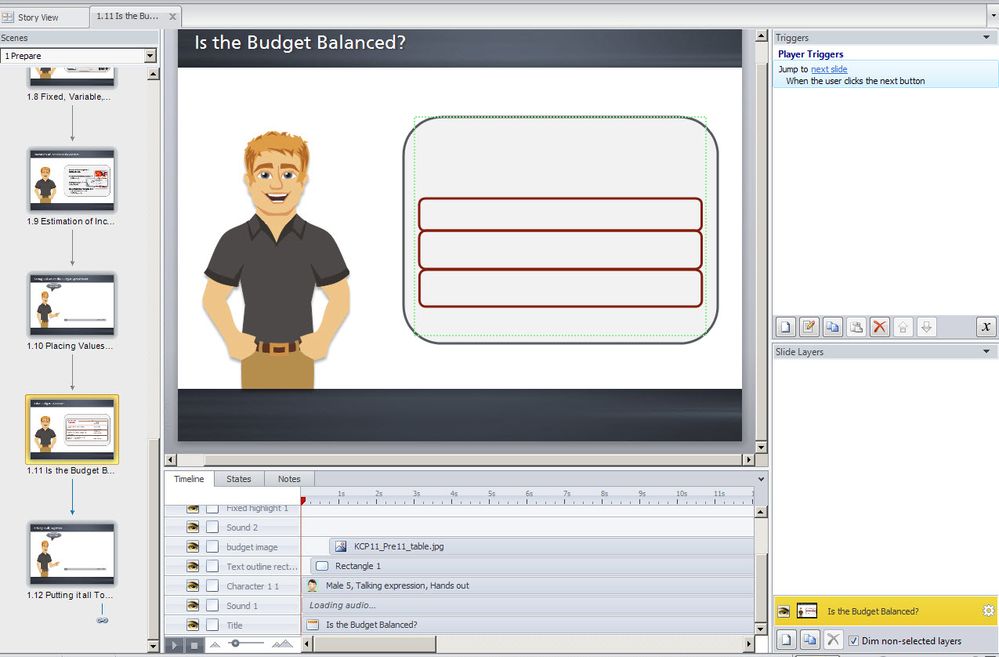Open the Story View tab
999x657 pixels.
point(38,17)
